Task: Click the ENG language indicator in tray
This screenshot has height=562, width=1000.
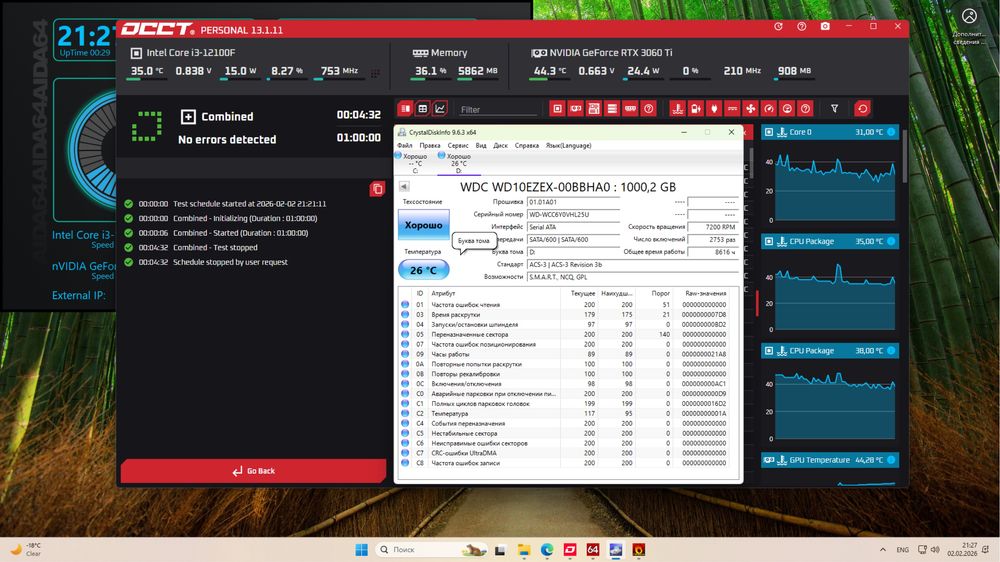Action: tap(902, 550)
